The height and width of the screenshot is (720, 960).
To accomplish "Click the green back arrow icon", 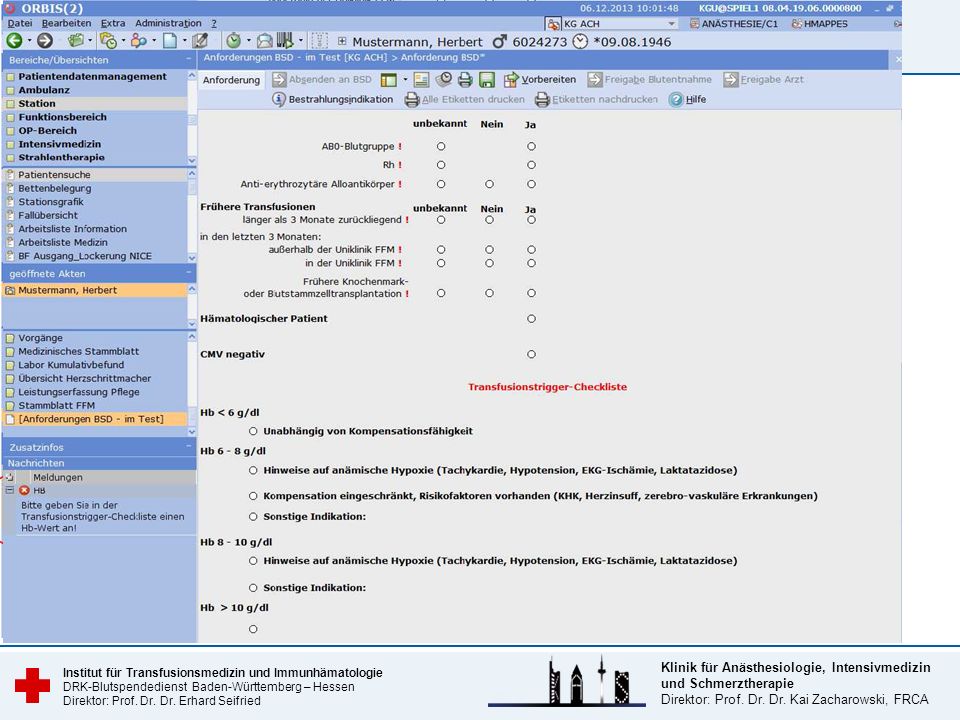I will click(x=14, y=41).
